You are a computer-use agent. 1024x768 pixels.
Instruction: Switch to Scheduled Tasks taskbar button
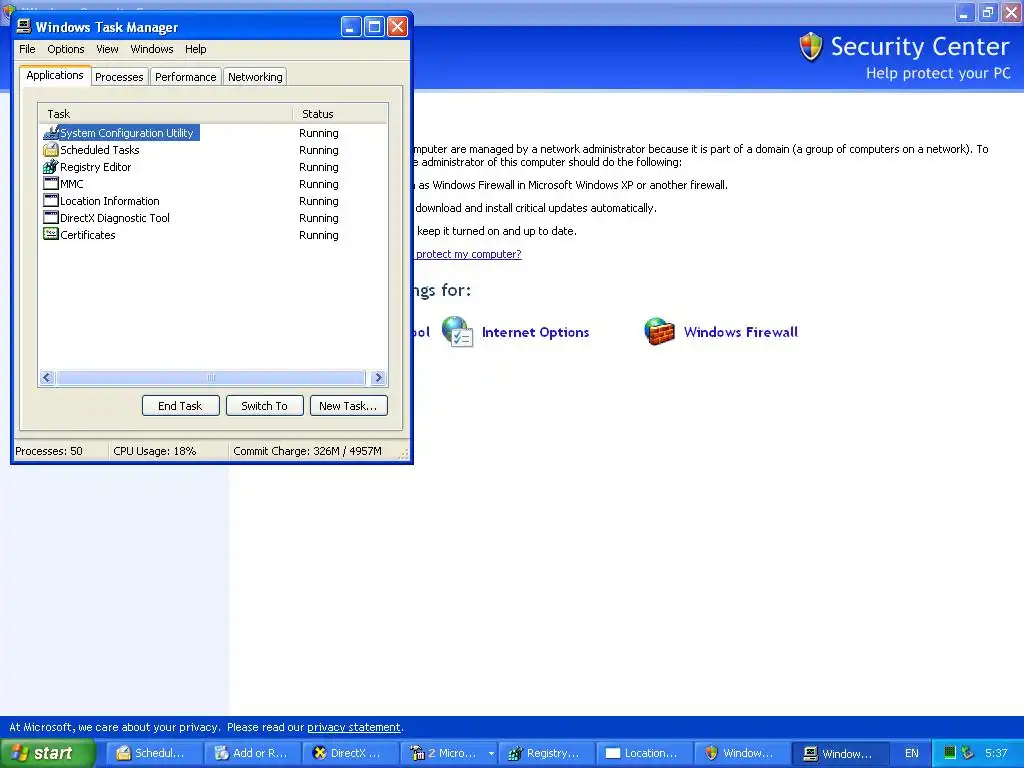pyautogui.click(x=154, y=753)
